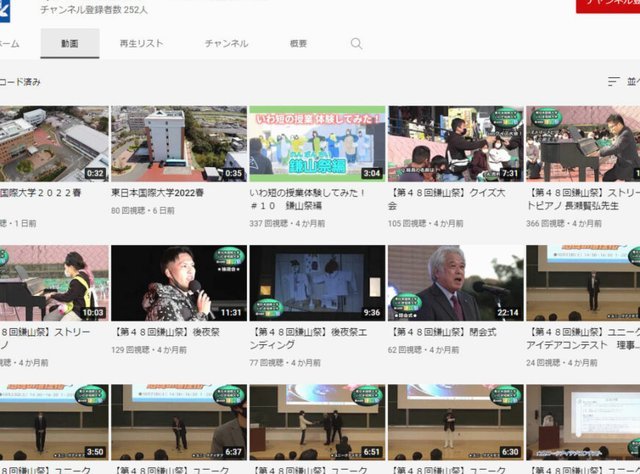Play the 6:30 lecture hall thumbnail
Screen dimensions: 640x474
[x=456, y=422]
